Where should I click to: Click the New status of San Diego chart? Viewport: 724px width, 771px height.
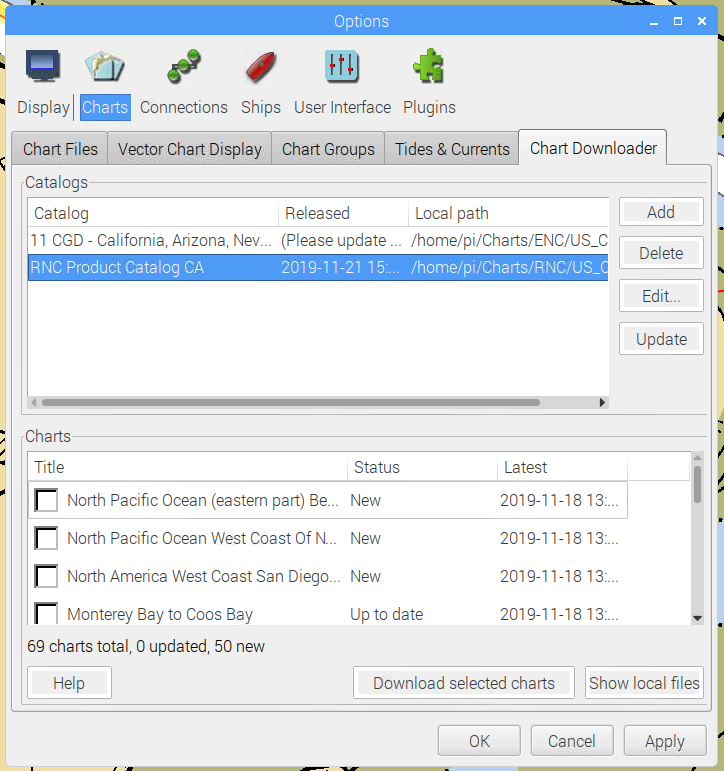[365, 576]
